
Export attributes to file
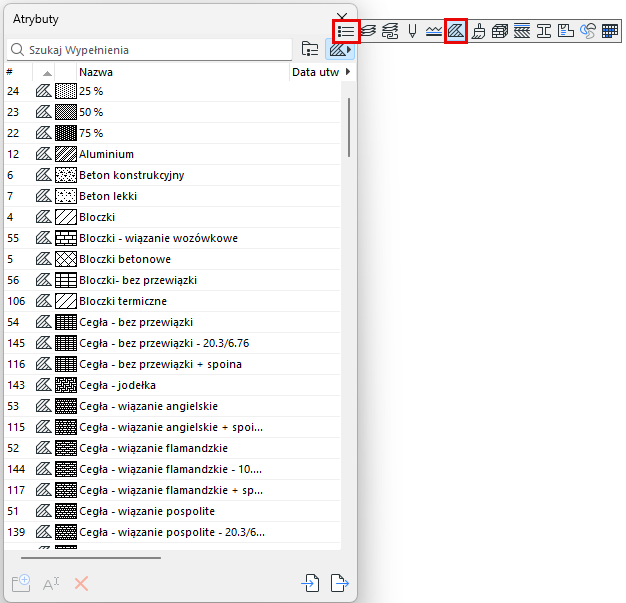pyautogui.click(x=340, y=583)
